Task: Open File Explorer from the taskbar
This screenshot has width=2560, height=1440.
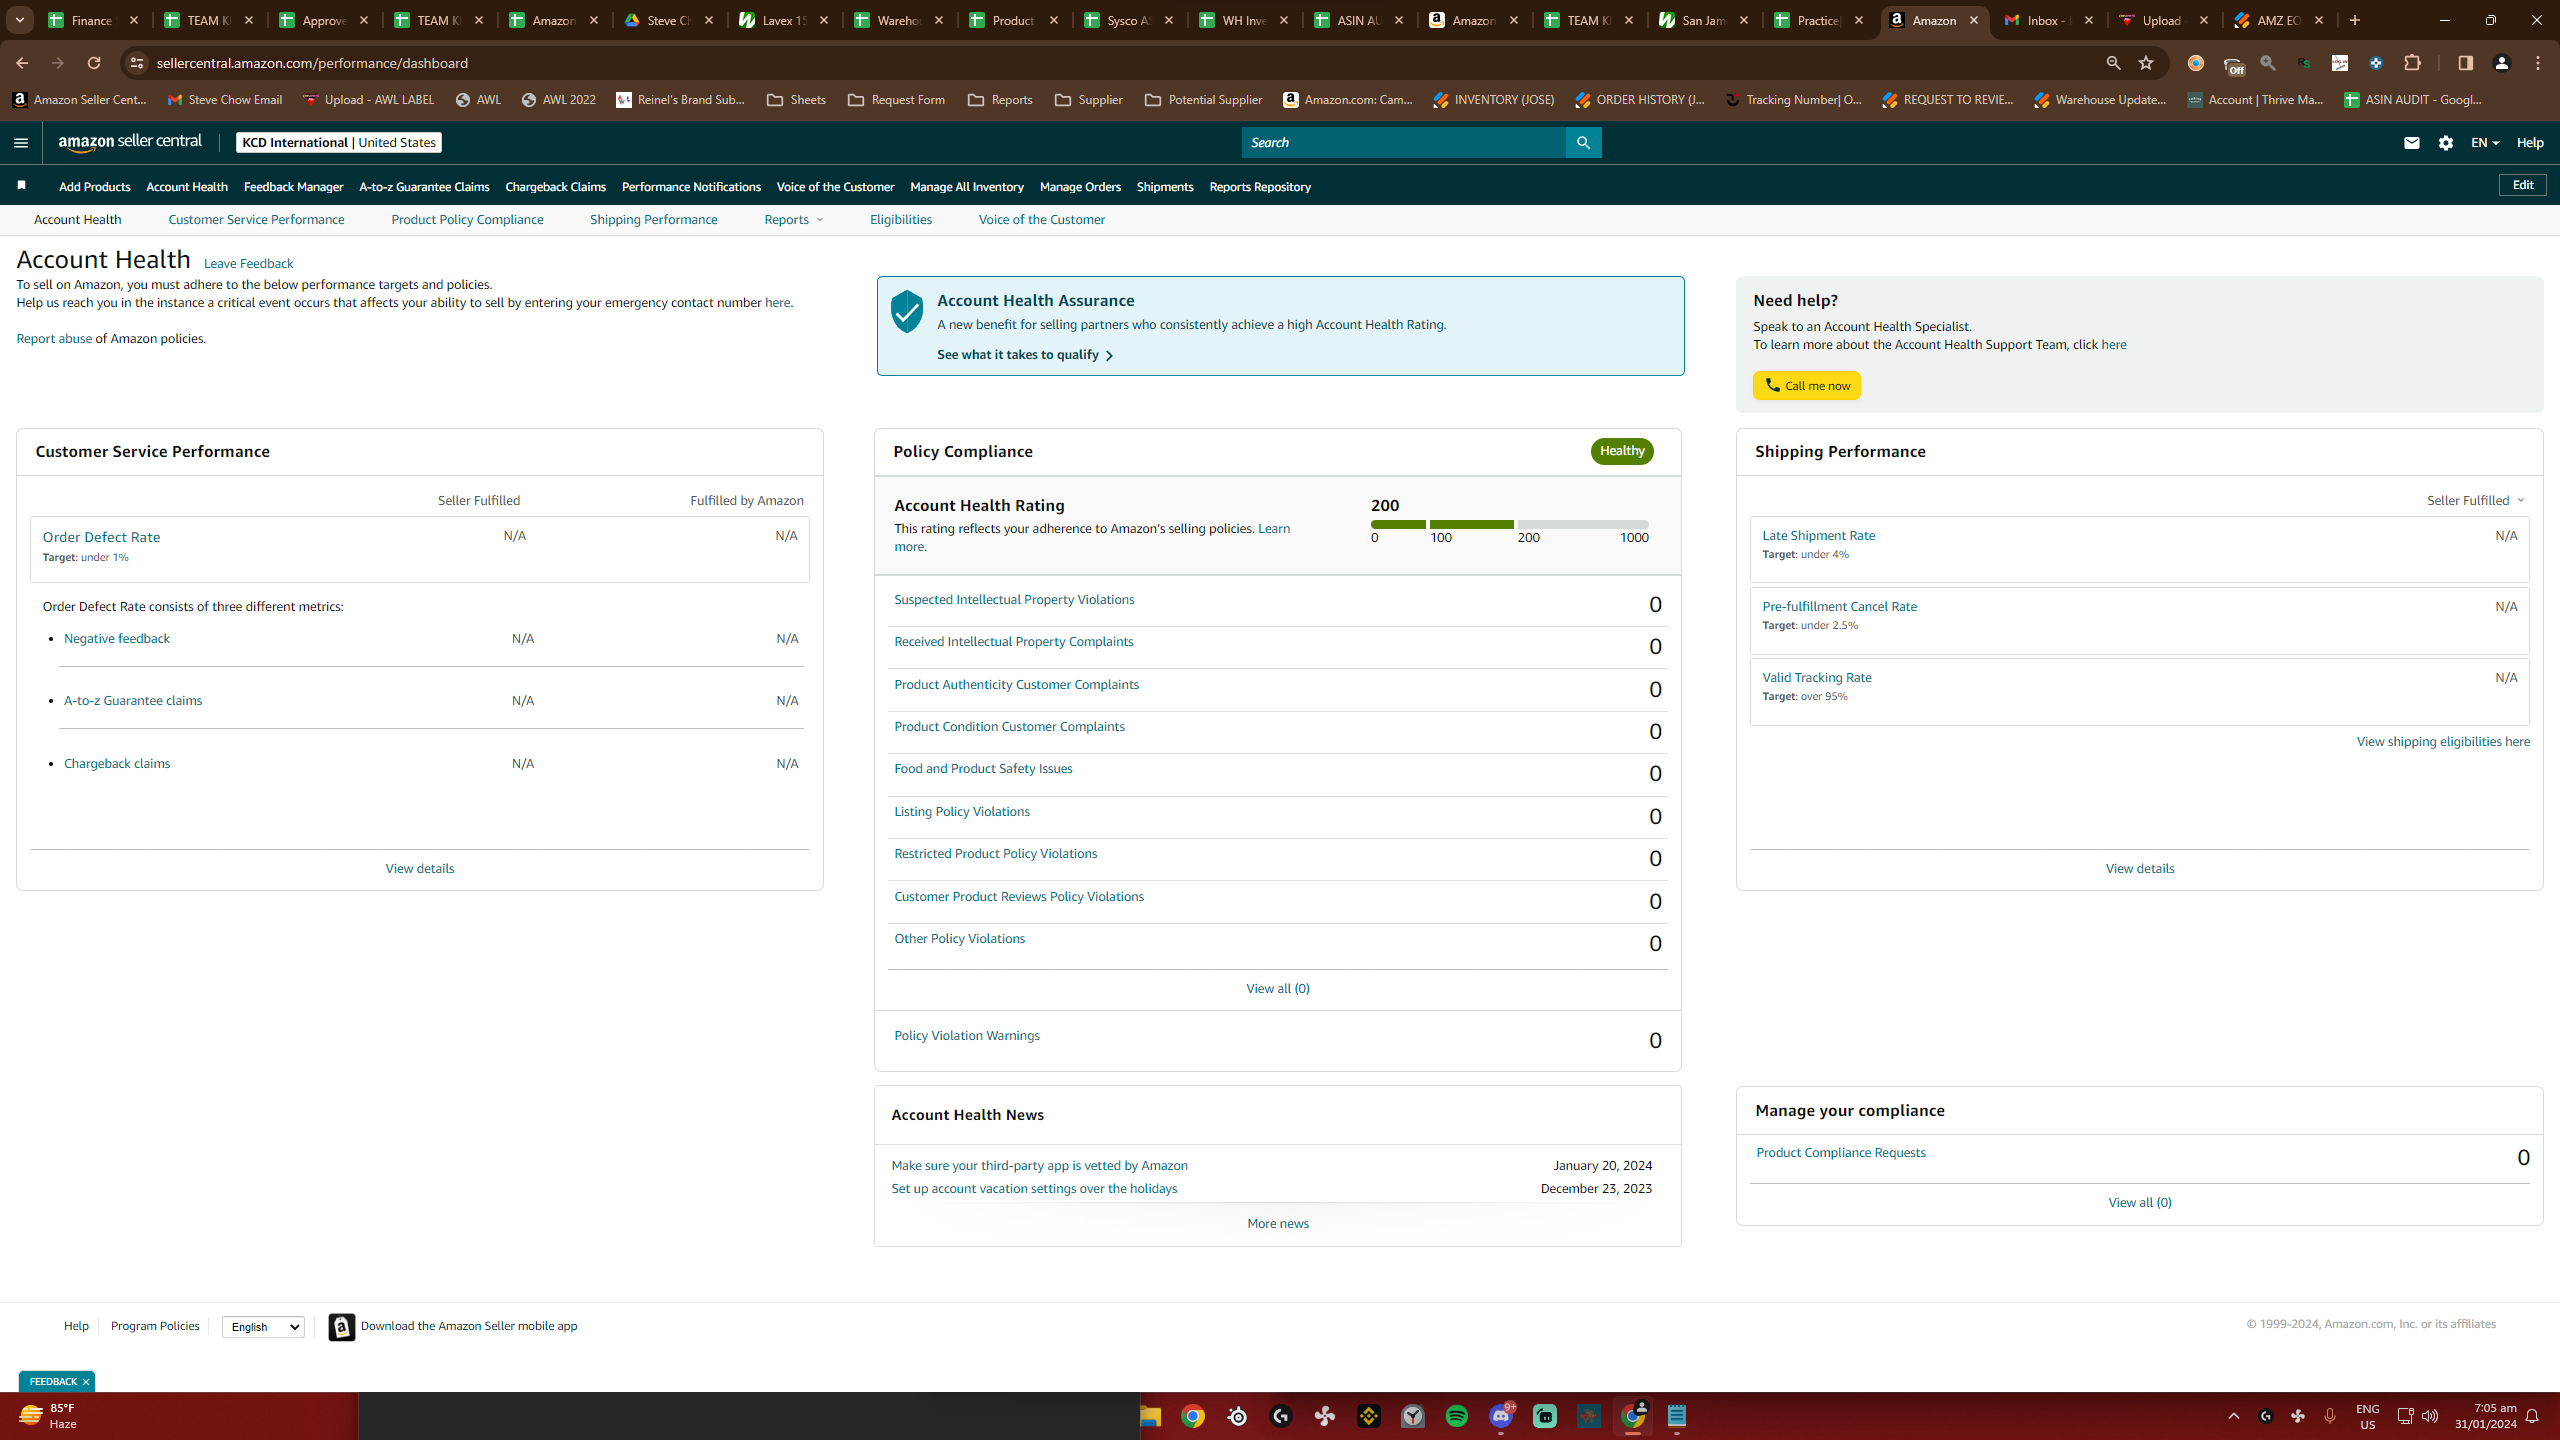Action: coord(1149,1416)
